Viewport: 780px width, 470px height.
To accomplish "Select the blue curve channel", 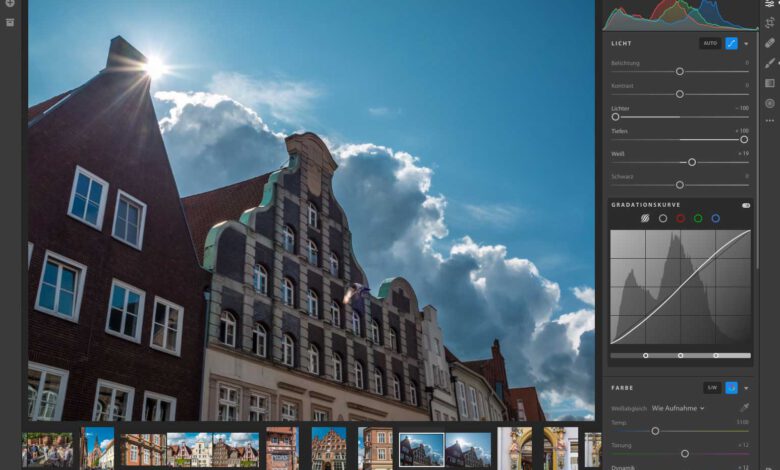I will 715,218.
